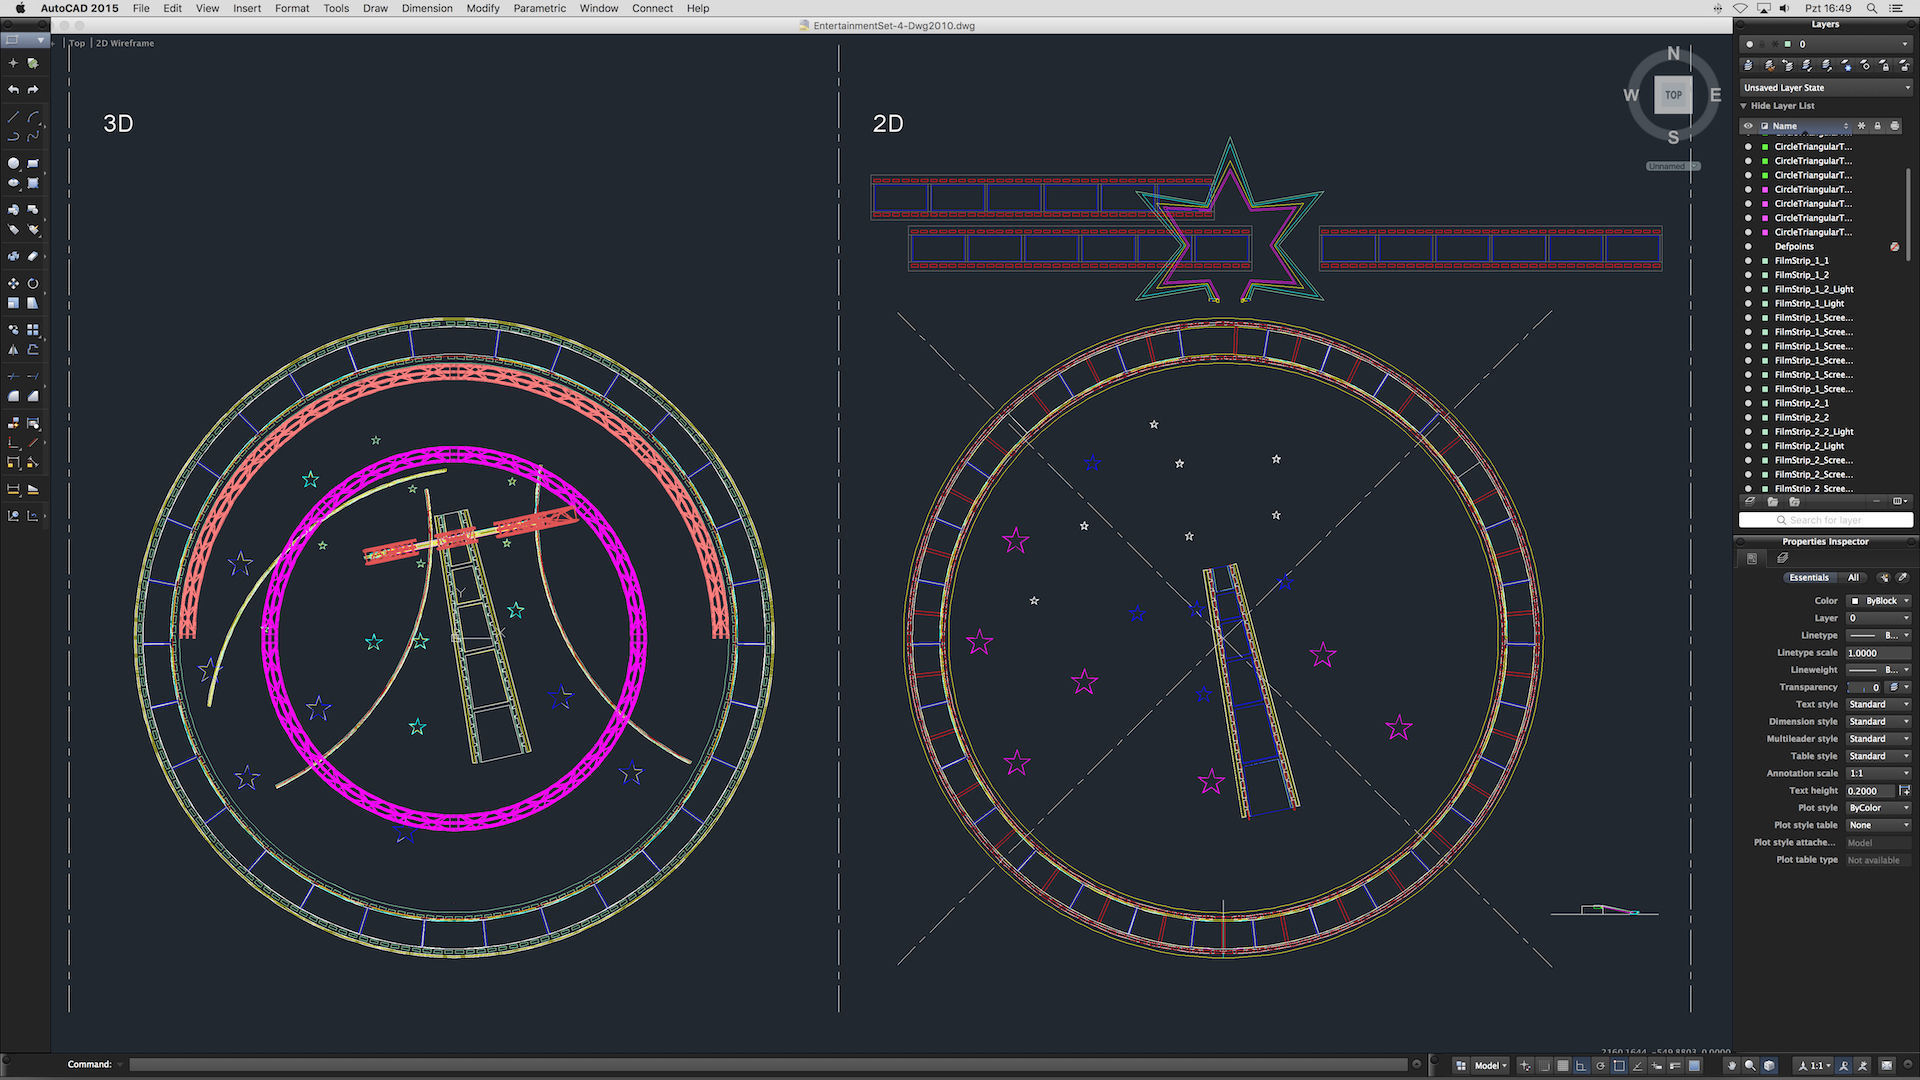Toggle visibility of the Defpoints layer
The image size is (1920, 1080).
[x=1748, y=247]
